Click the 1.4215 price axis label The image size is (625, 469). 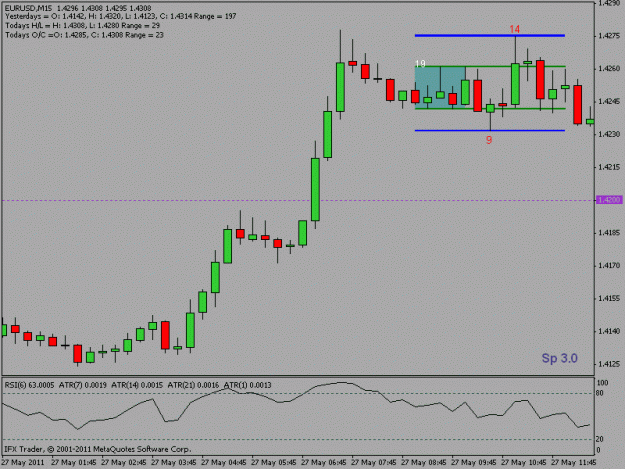tap(609, 167)
